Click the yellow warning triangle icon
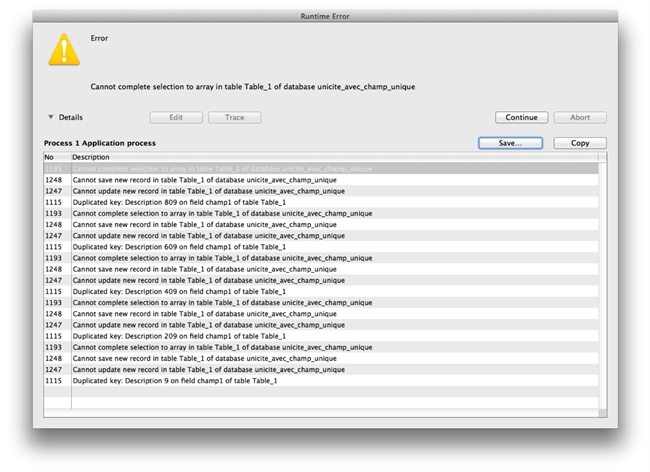The height and width of the screenshot is (472, 650). tap(66, 49)
